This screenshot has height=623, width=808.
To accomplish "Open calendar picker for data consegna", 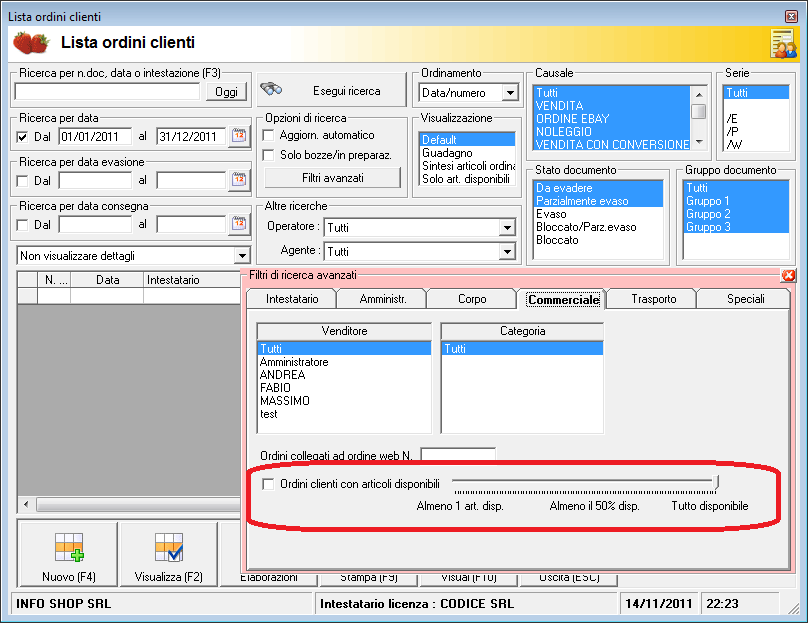I will click(x=239, y=224).
